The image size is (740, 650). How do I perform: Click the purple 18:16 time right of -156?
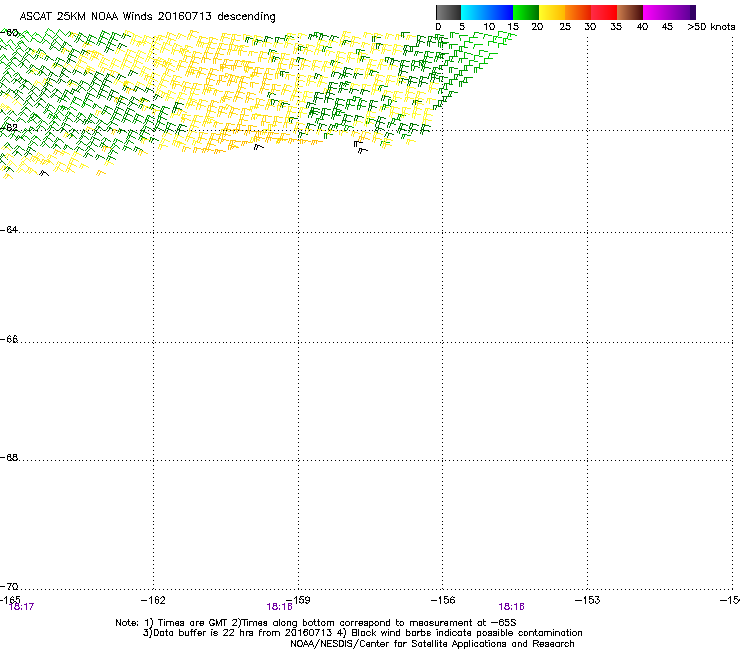tap(512, 607)
